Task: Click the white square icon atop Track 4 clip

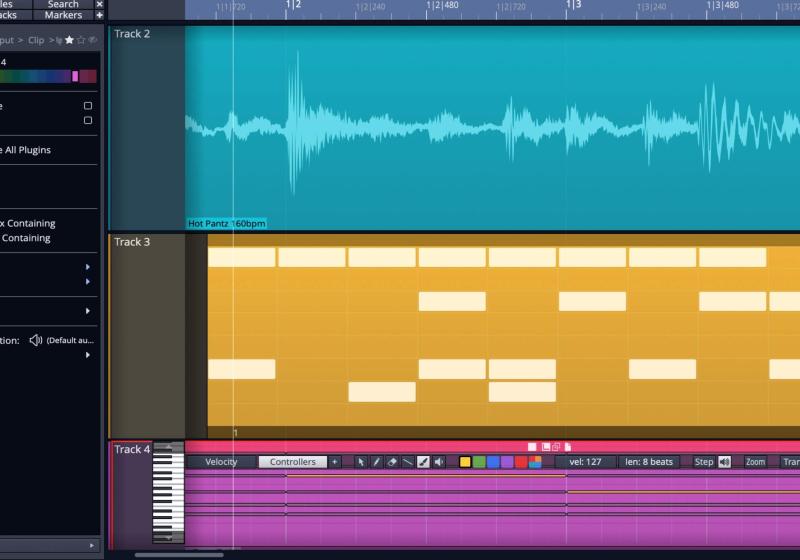Action: coord(532,447)
